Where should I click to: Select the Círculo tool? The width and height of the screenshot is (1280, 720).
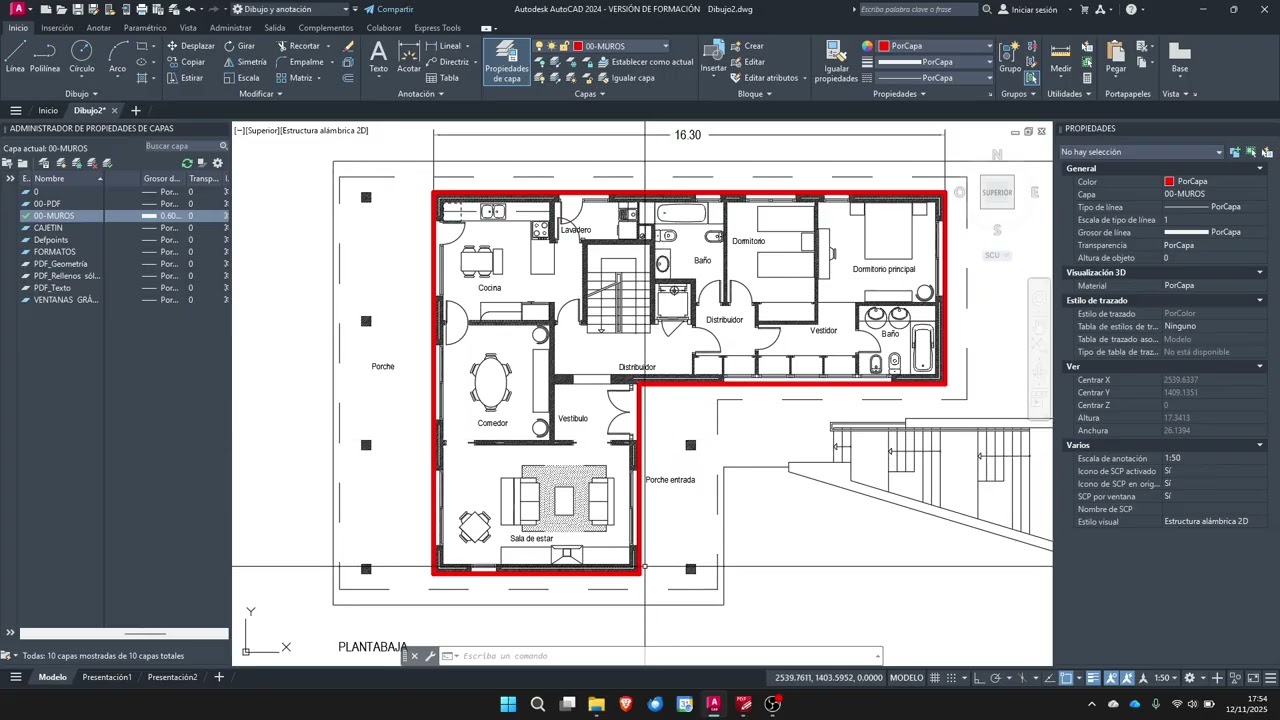tap(82, 57)
